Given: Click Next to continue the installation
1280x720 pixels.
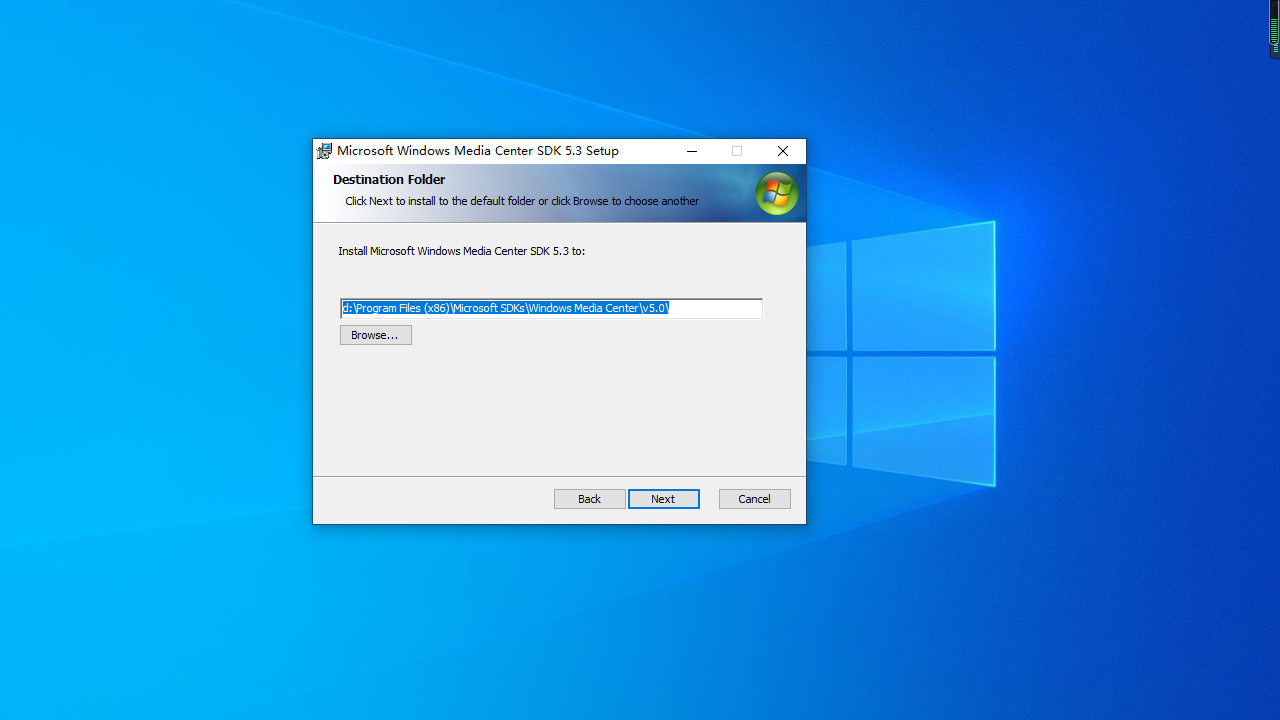Looking at the screenshot, I should [x=663, y=498].
